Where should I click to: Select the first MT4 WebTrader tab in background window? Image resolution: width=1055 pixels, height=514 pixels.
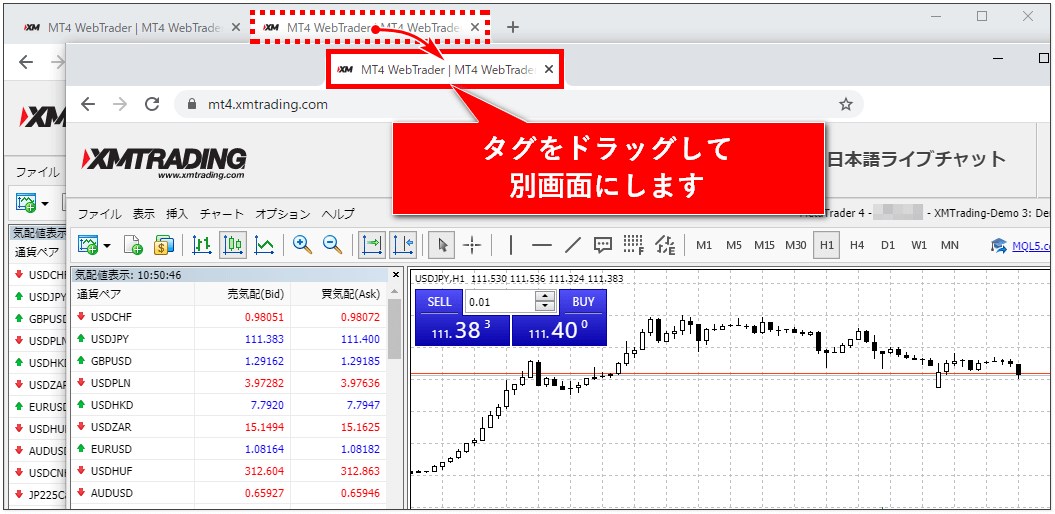coord(131,28)
